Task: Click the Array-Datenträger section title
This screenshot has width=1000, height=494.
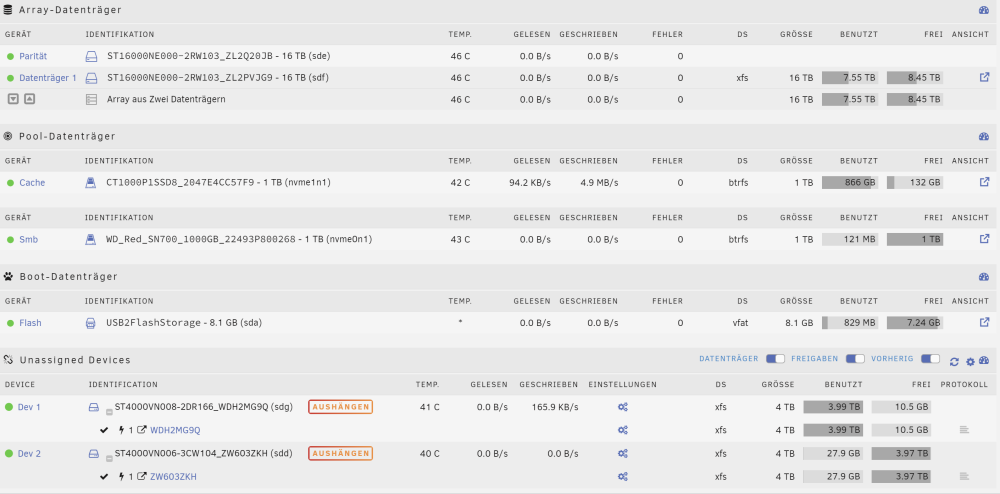Action: (x=70, y=10)
